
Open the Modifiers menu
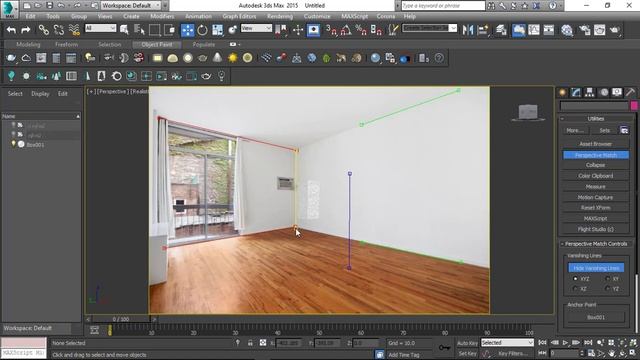(162, 16)
